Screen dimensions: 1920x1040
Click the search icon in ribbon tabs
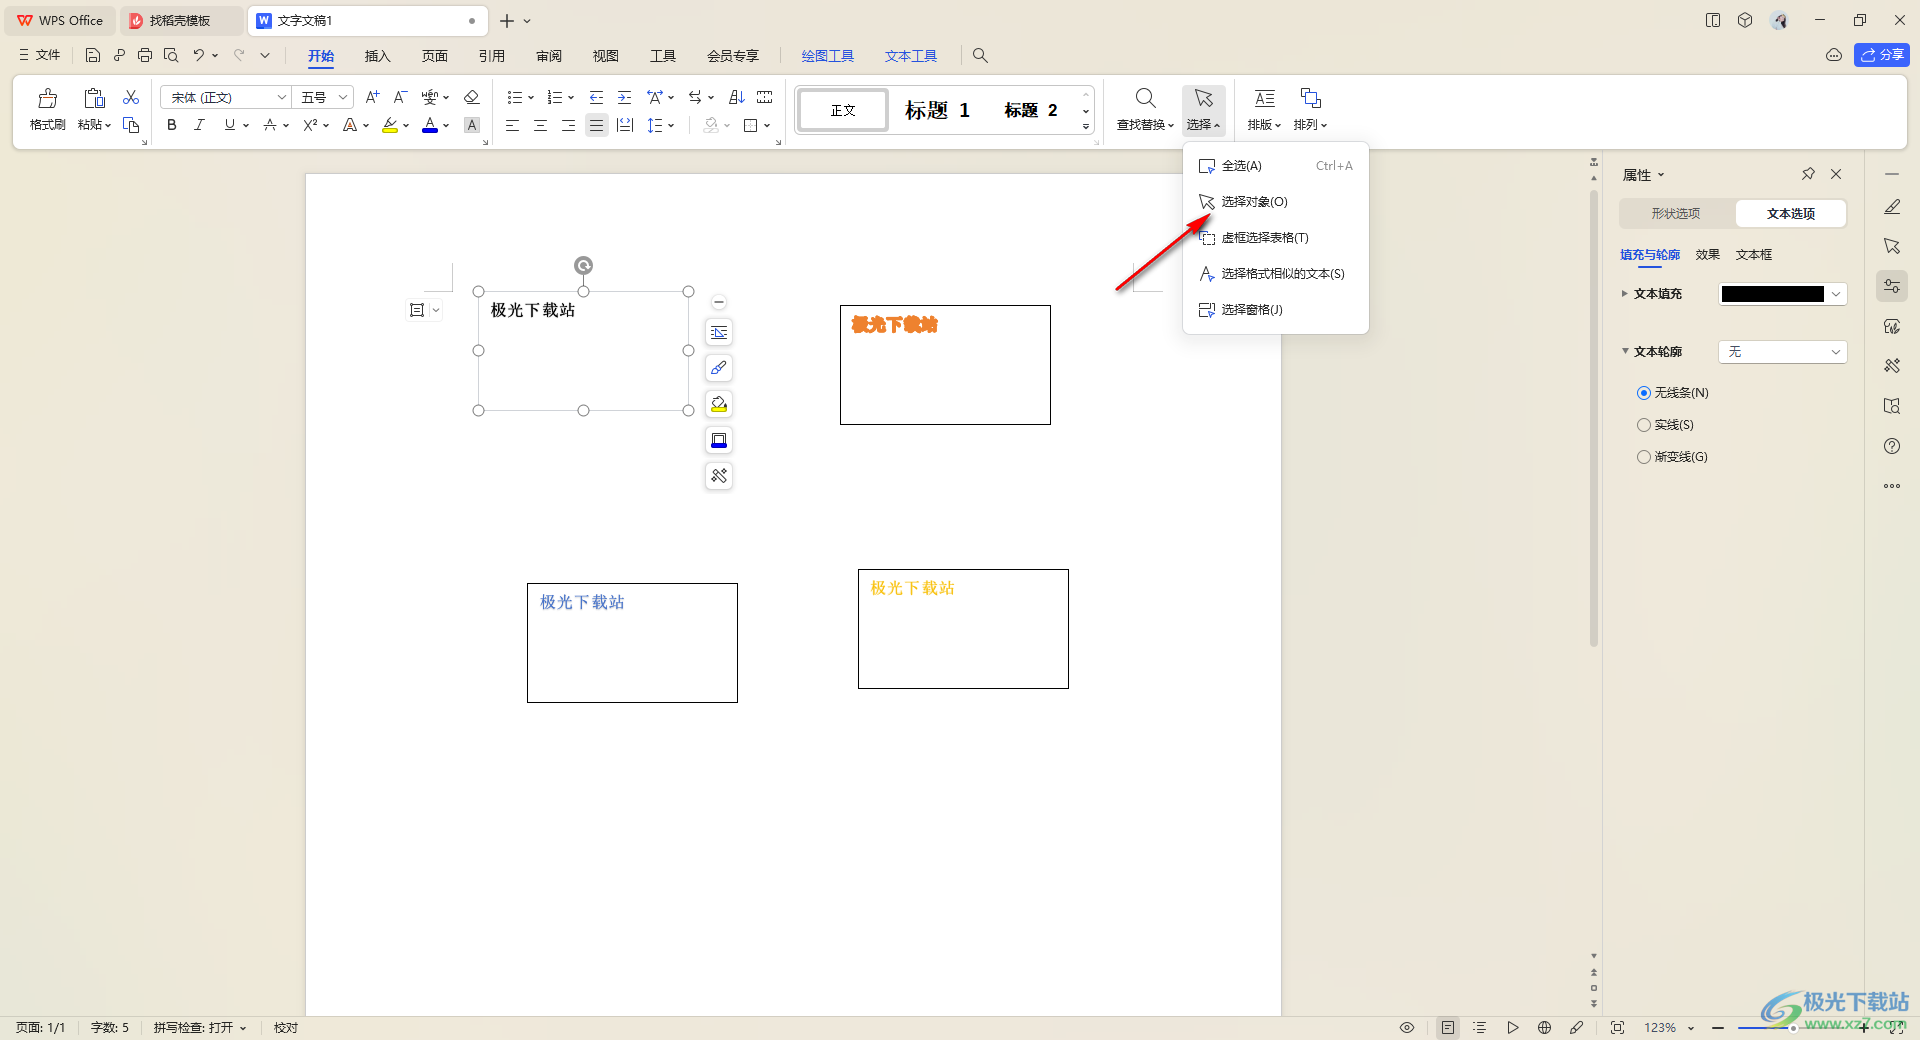(980, 56)
